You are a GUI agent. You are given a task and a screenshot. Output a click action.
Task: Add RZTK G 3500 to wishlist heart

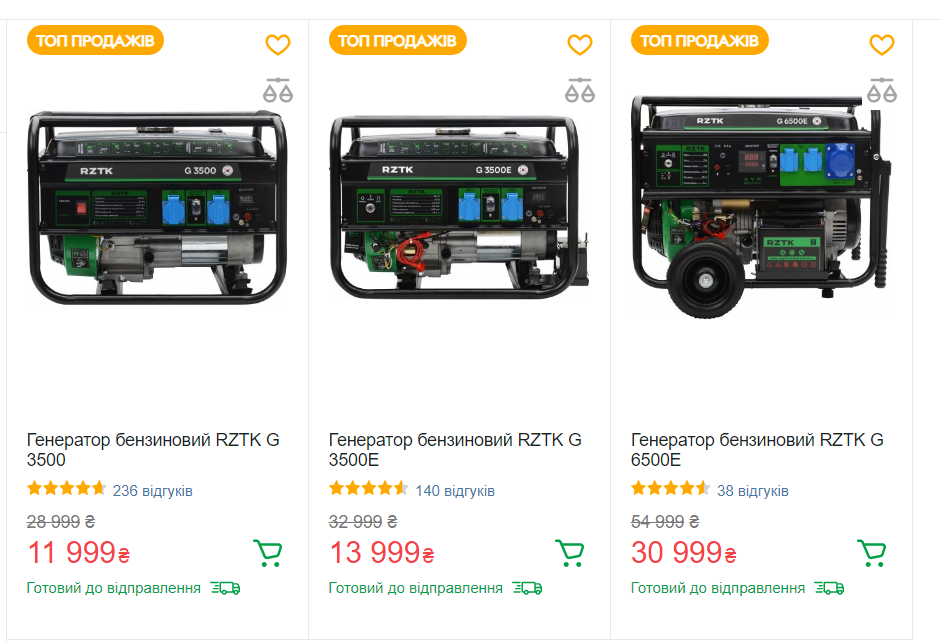pyautogui.click(x=278, y=44)
